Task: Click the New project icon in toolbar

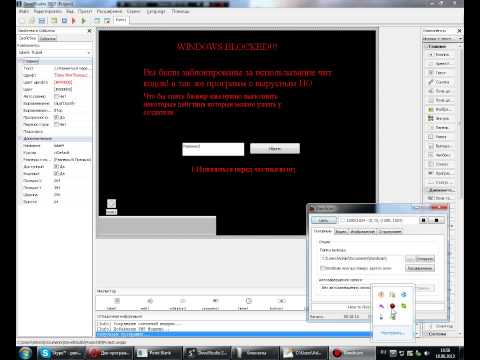Action: click(x=22, y=21)
